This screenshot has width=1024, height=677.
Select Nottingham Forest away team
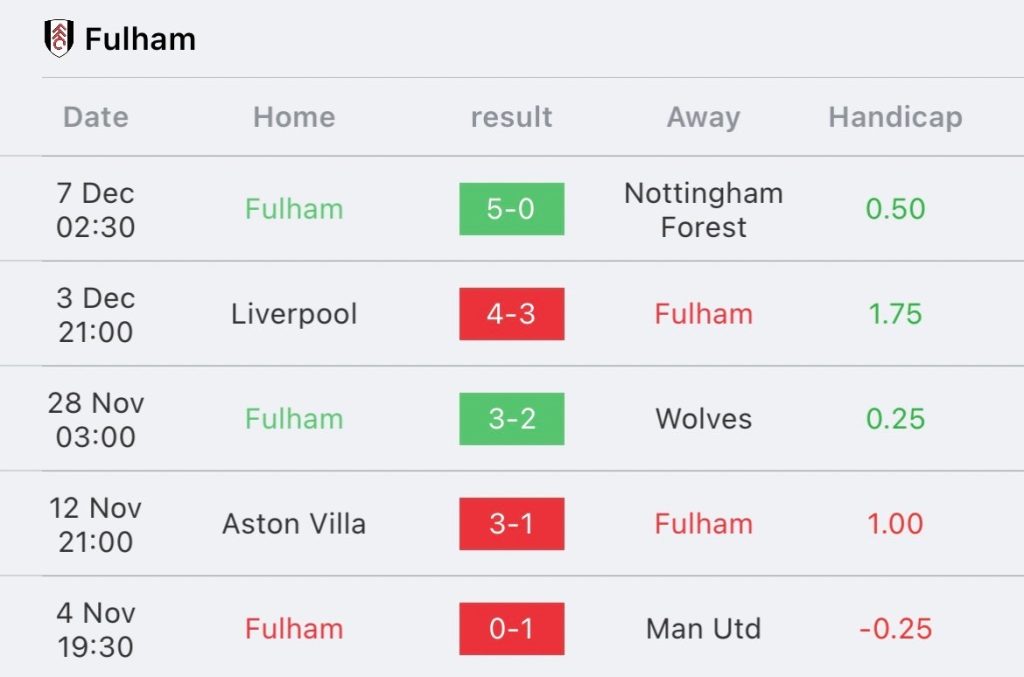click(703, 210)
